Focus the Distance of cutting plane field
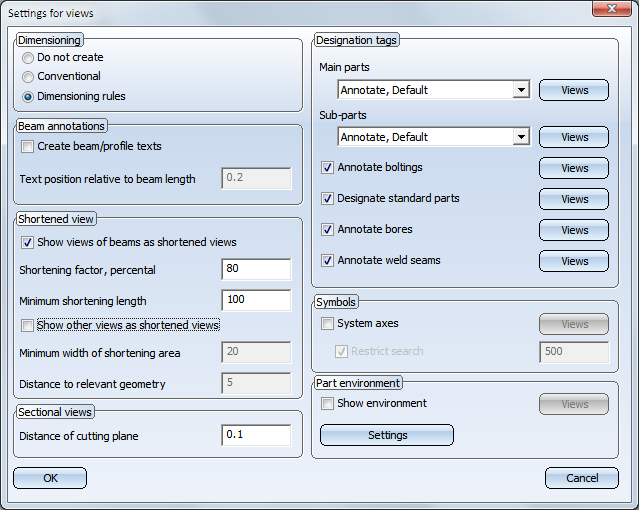The width and height of the screenshot is (639, 510). point(256,435)
